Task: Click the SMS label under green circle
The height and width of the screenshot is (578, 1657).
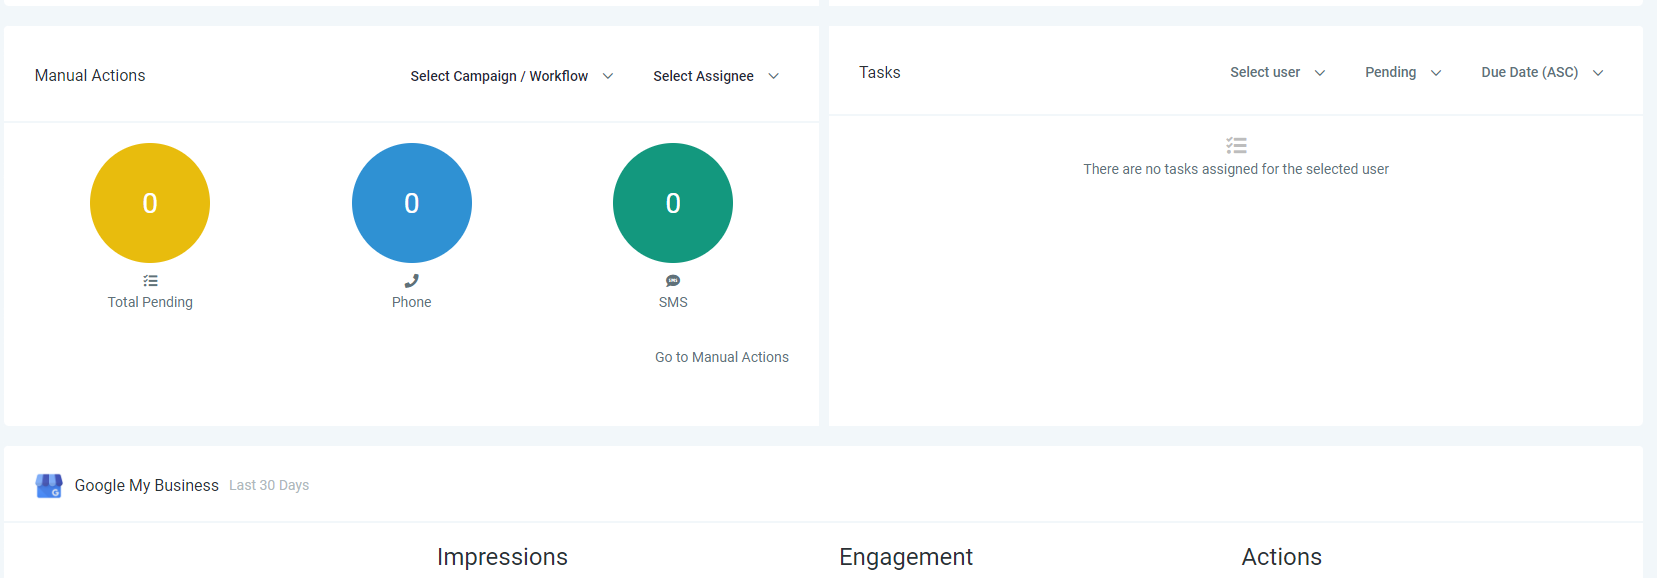Action: 673,302
